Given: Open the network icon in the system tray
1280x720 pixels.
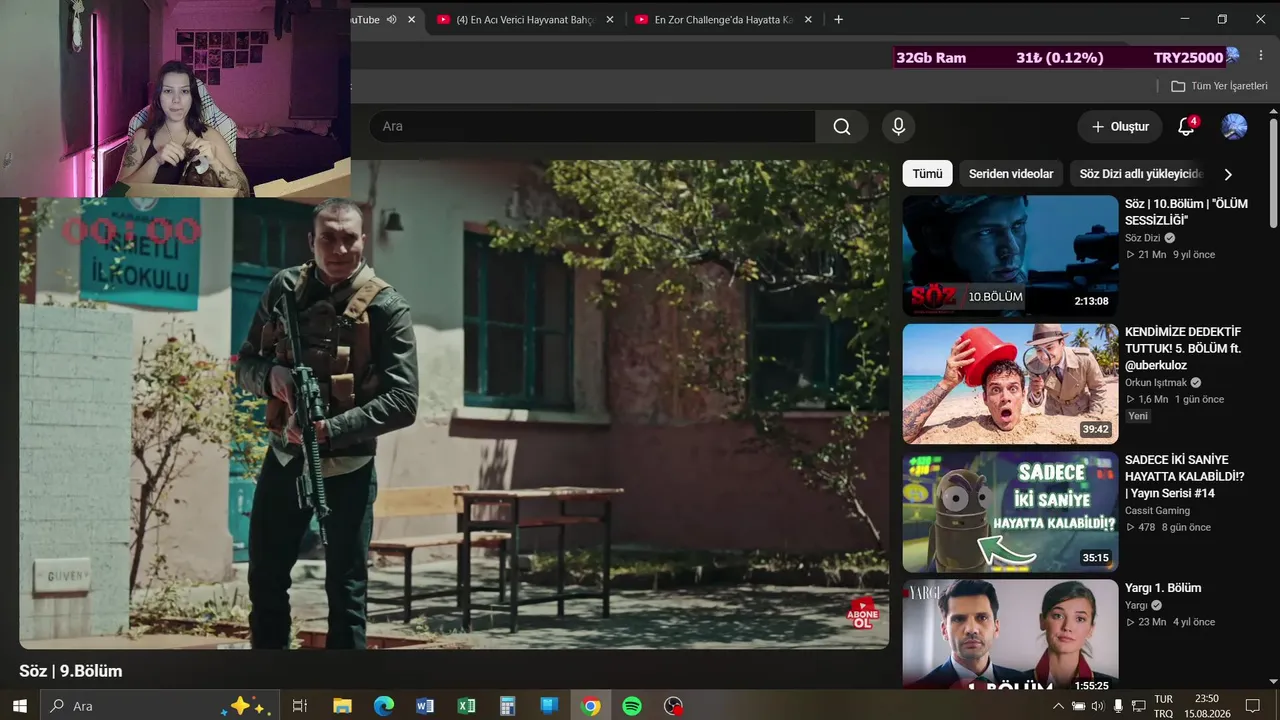Looking at the screenshot, I should click(x=1138, y=706).
